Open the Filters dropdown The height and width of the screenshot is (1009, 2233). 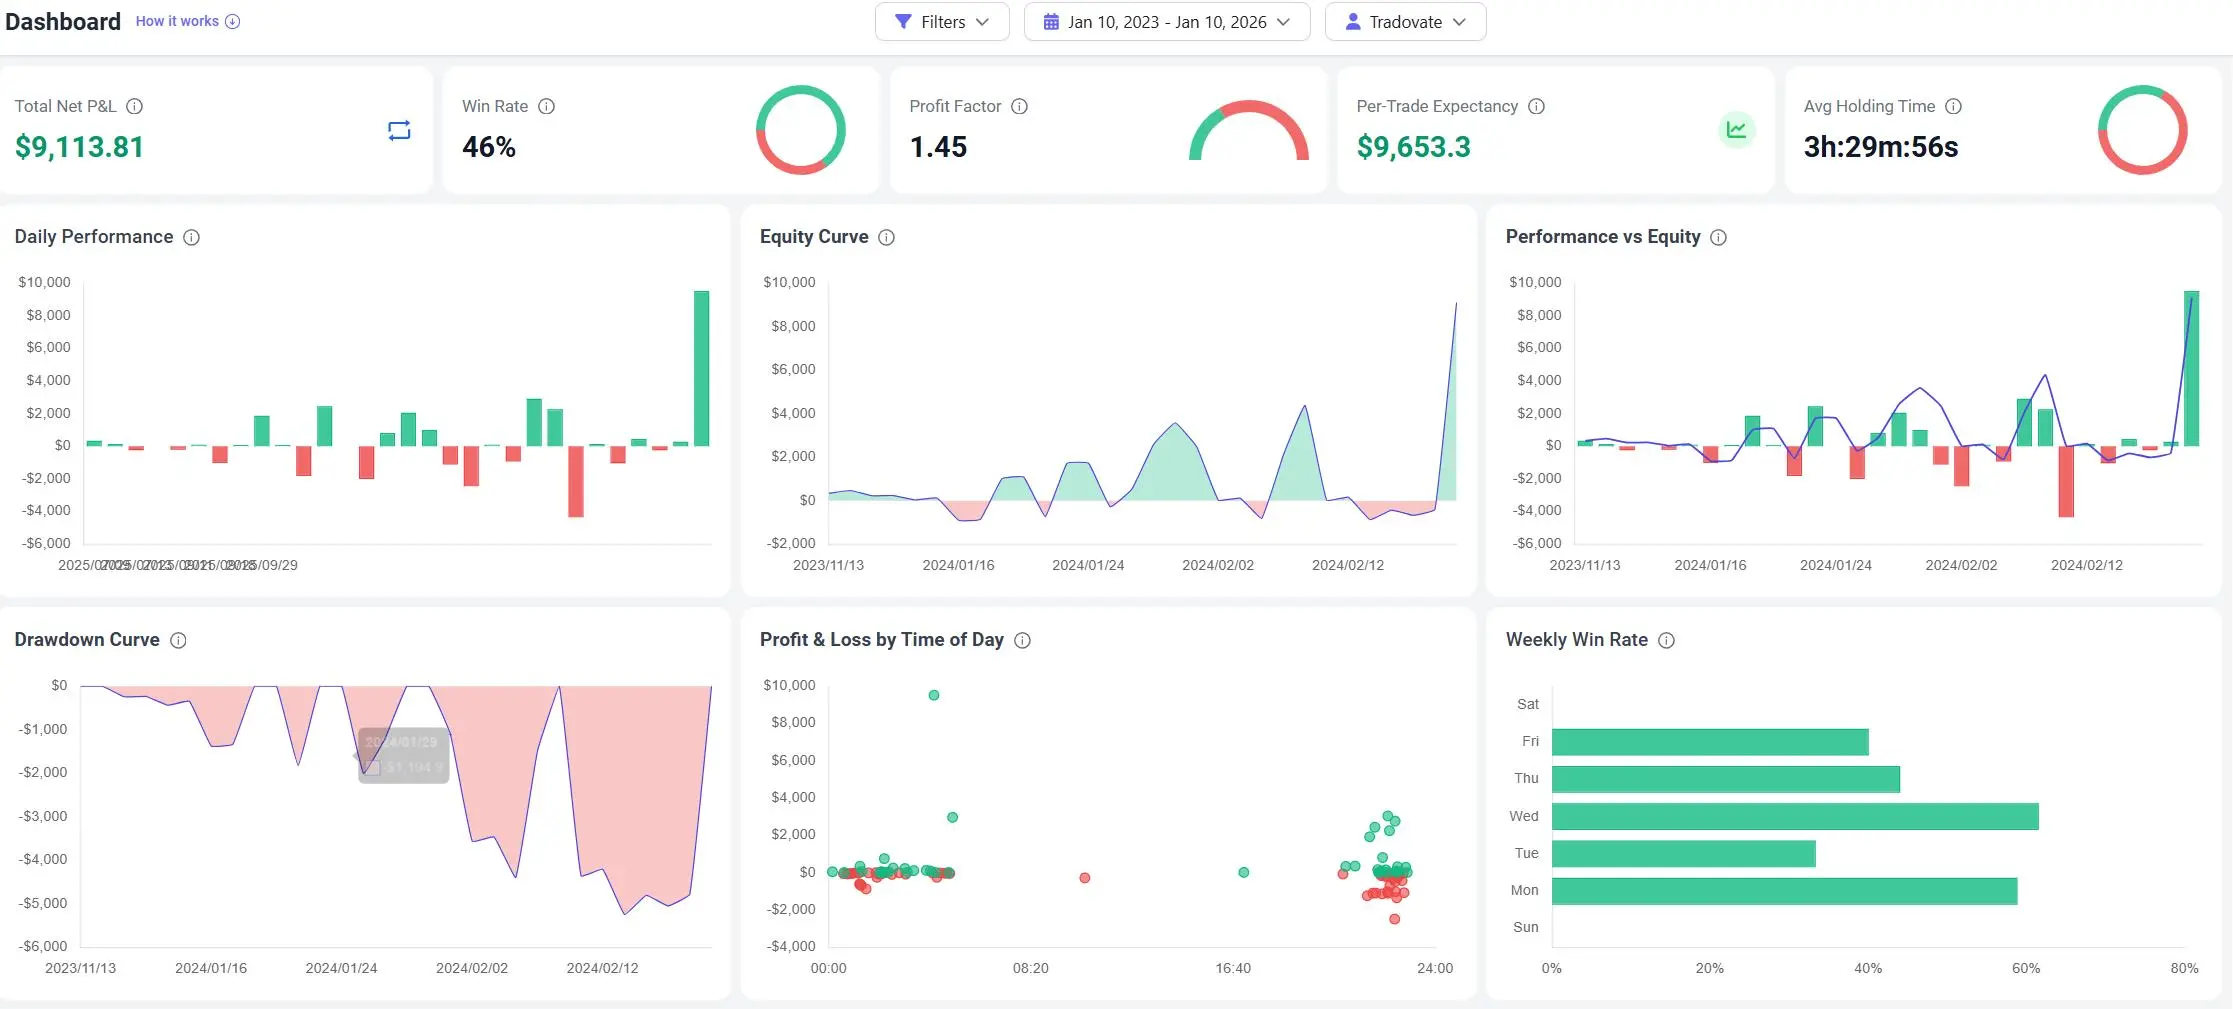(942, 21)
